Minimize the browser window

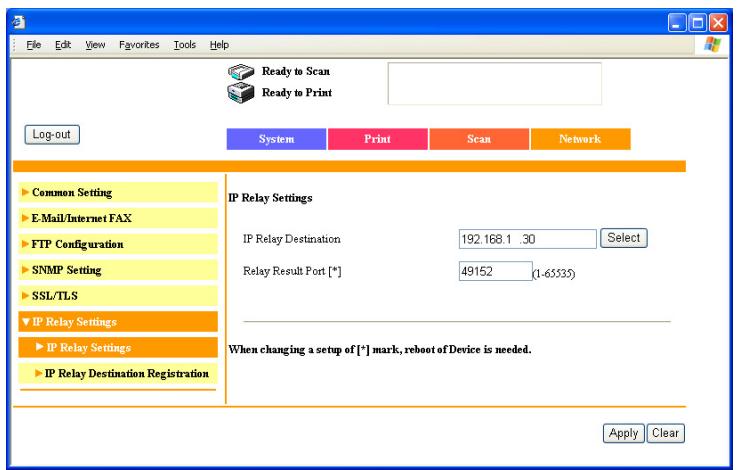(677, 23)
